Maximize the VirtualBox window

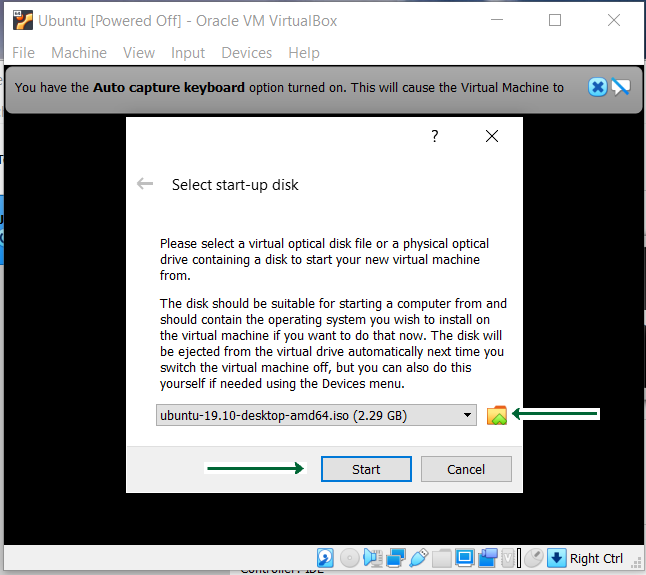555,20
